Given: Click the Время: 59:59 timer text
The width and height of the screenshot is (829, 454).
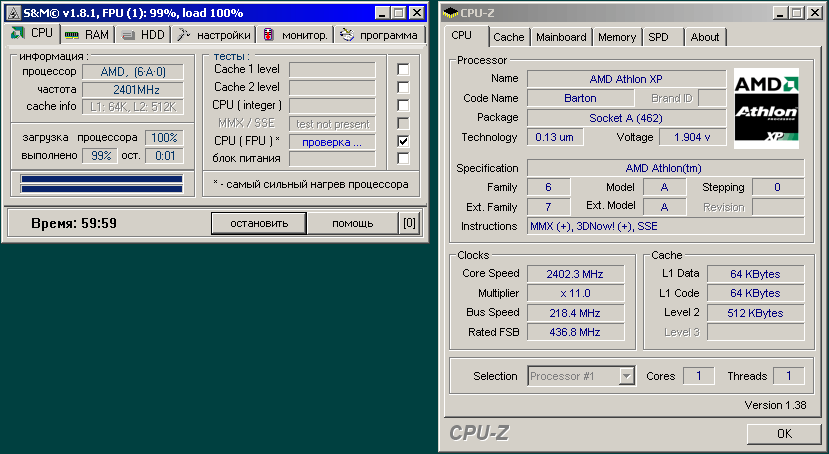Looking at the screenshot, I should click(74, 224).
